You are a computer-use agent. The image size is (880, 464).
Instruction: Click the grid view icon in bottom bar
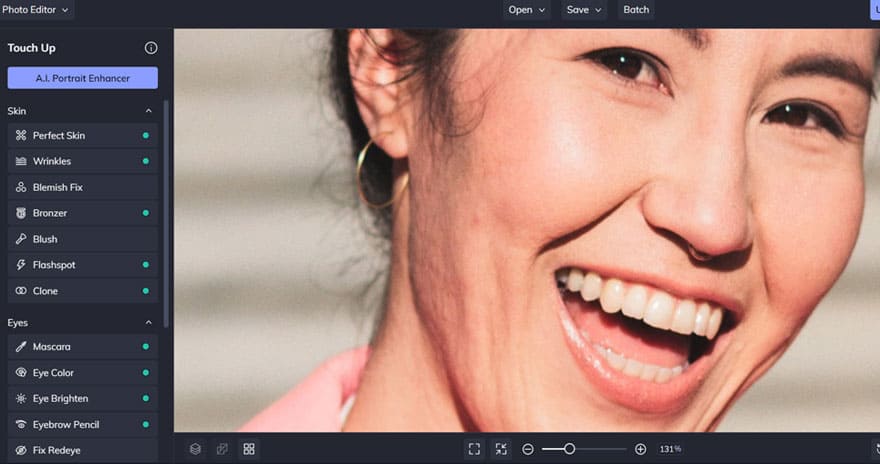point(249,449)
